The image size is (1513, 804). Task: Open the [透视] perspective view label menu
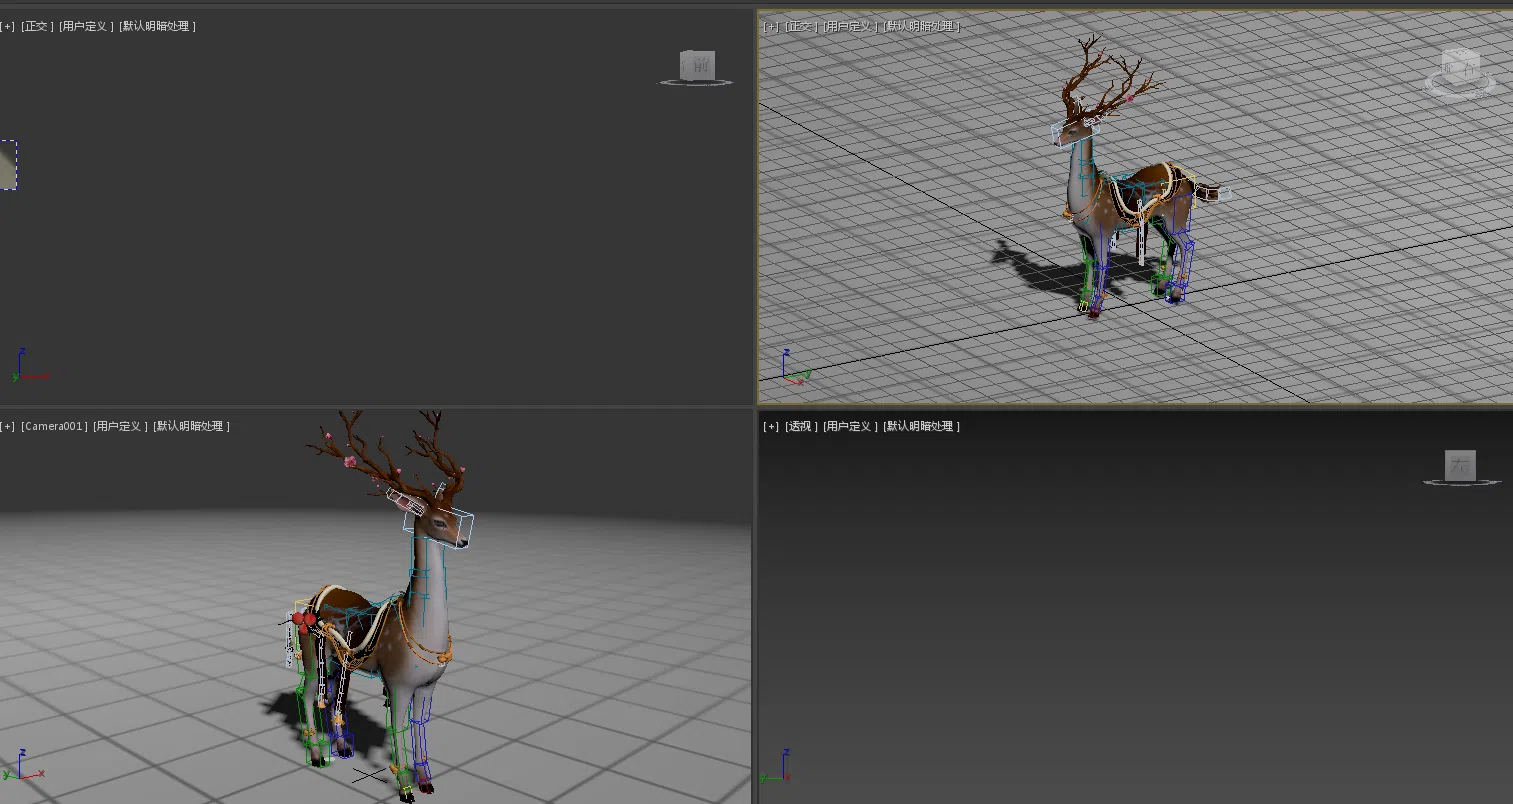800,426
